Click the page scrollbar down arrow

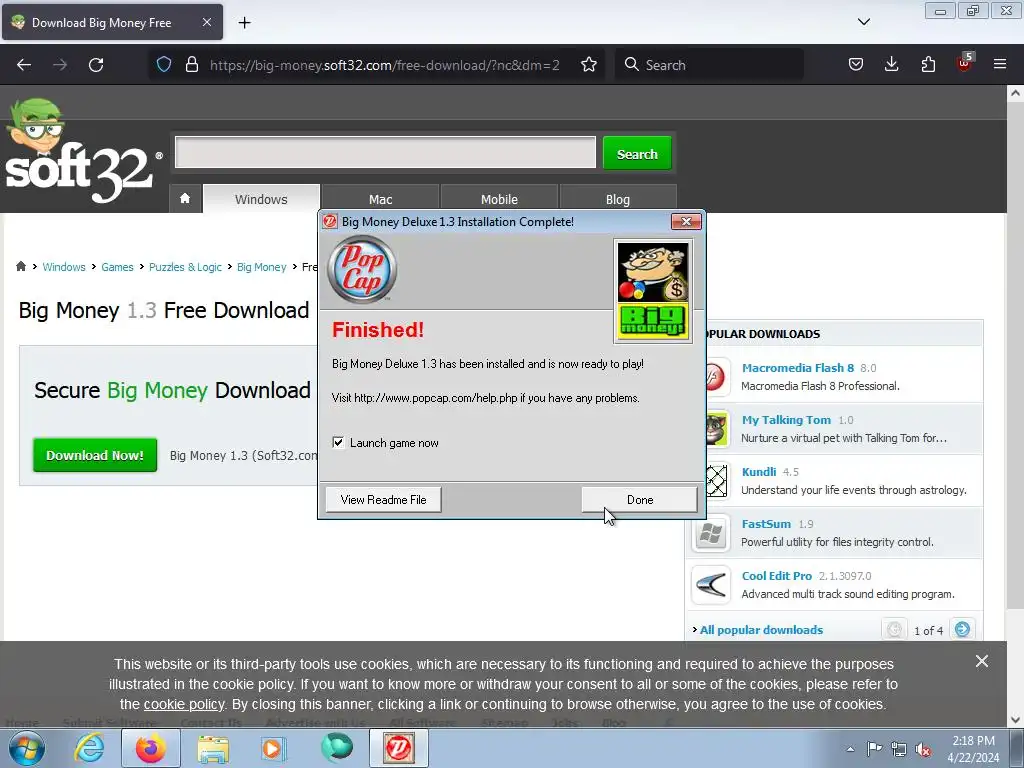[1015, 720]
